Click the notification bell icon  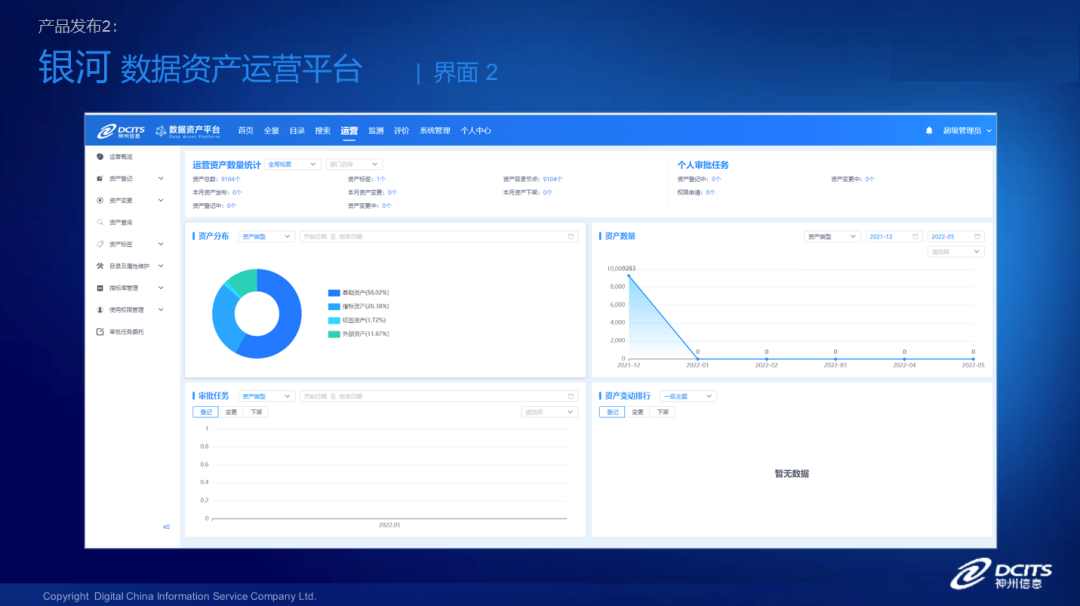click(929, 131)
